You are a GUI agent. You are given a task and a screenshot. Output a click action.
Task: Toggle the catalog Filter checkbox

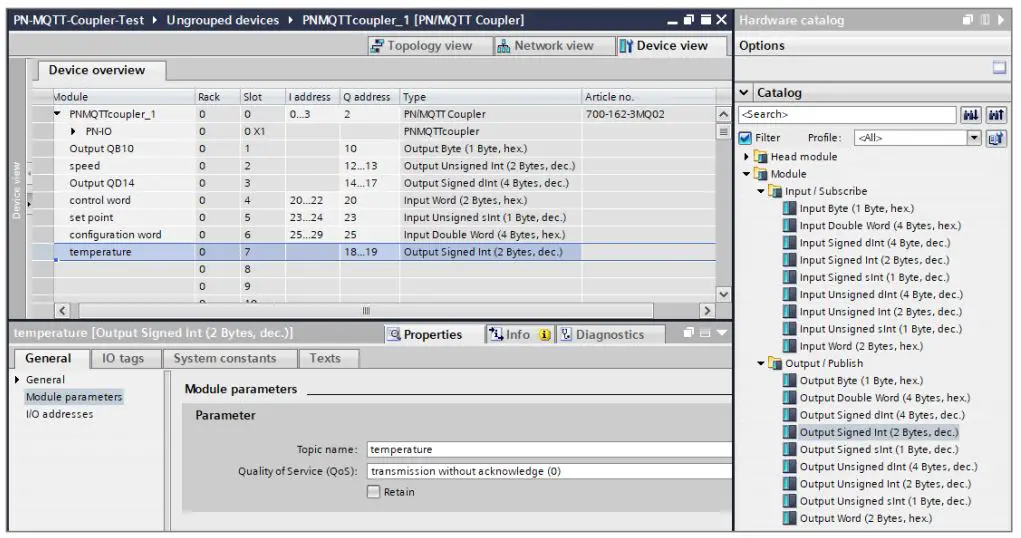pyautogui.click(x=745, y=138)
